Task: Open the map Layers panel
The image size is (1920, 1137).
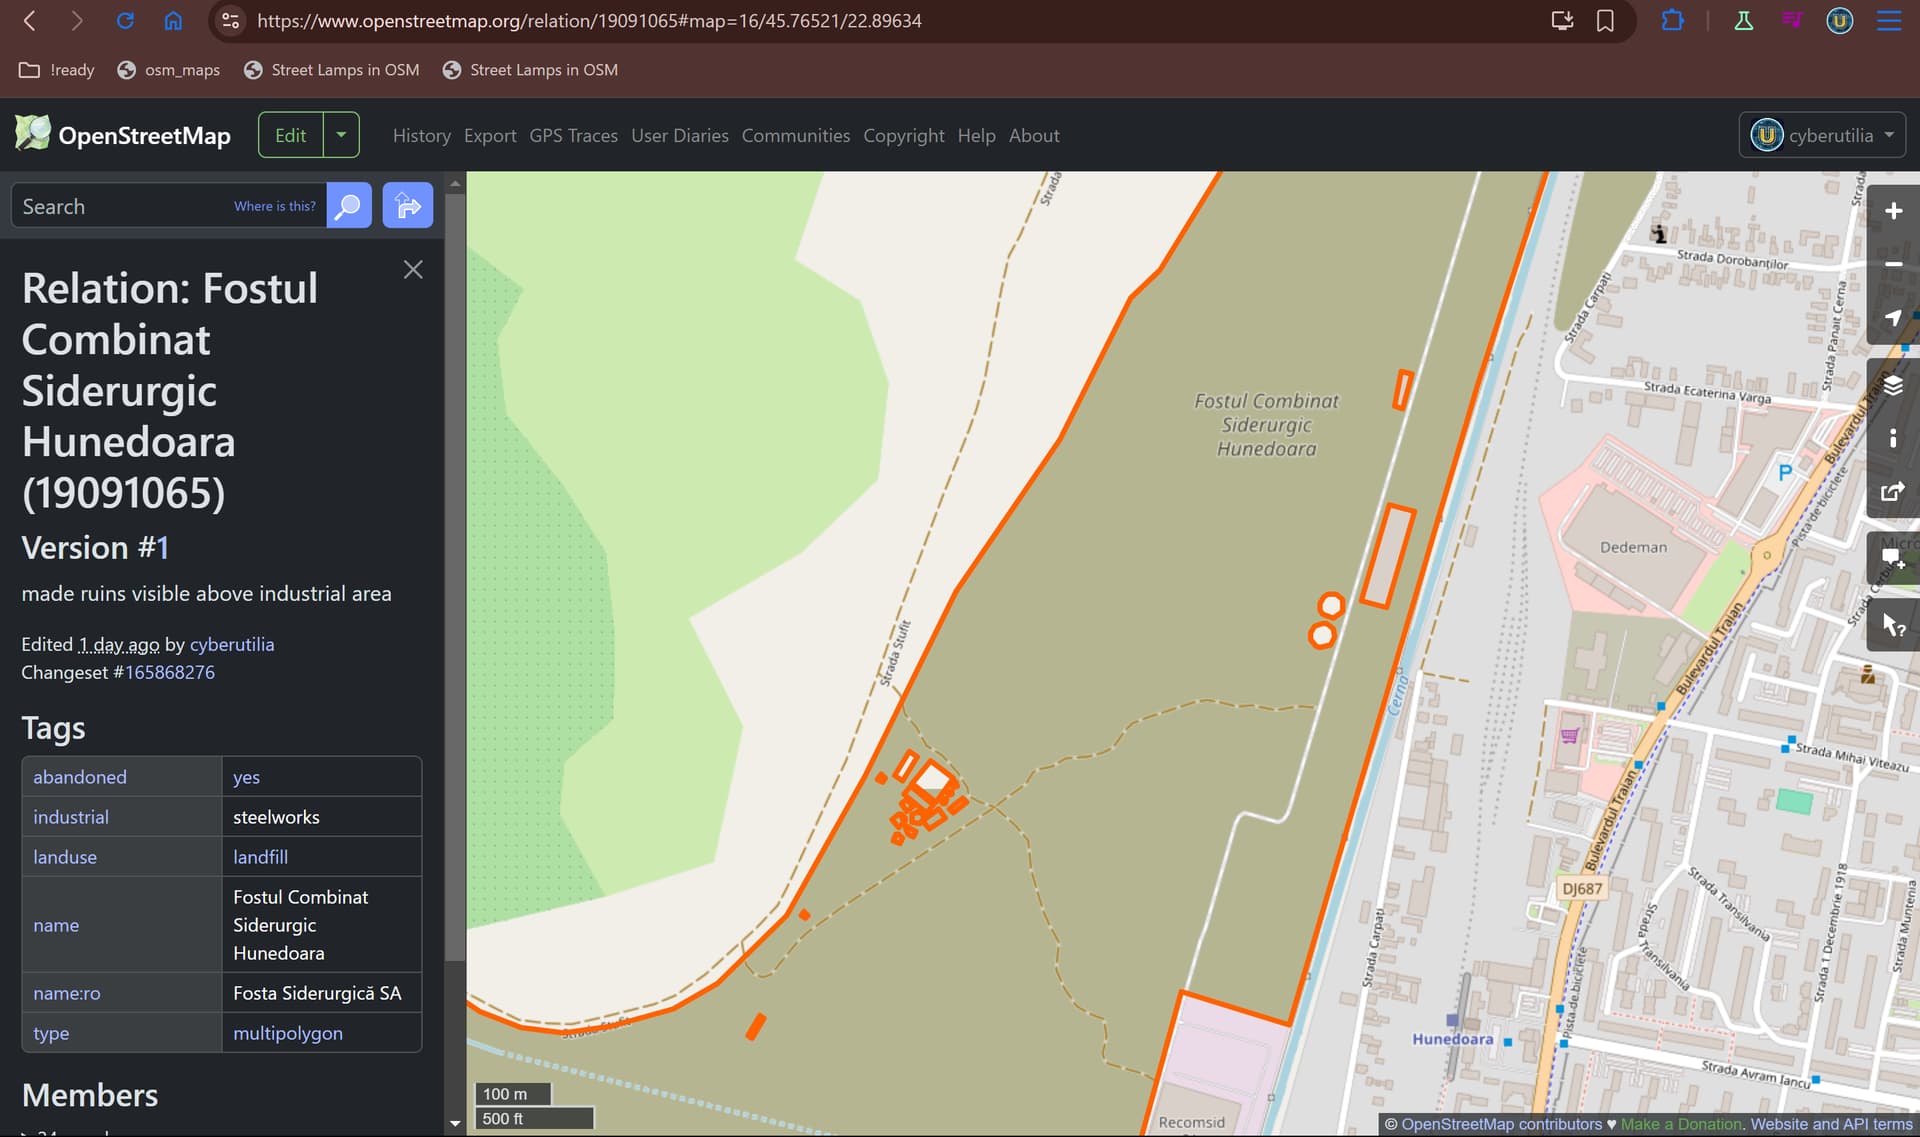Action: [1893, 385]
